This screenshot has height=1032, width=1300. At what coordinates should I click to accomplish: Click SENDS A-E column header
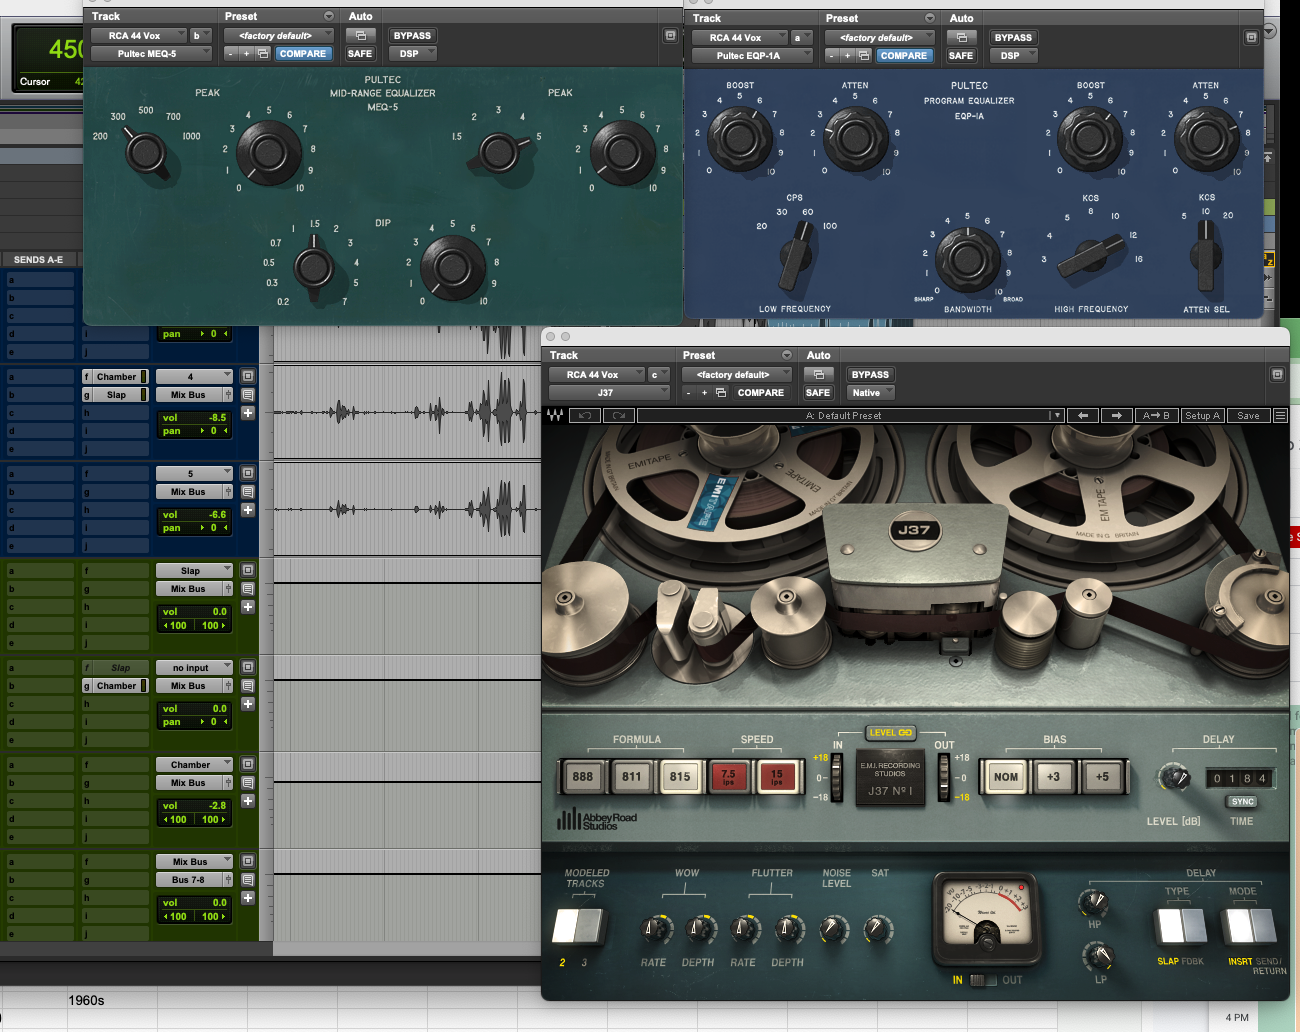click(x=38, y=259)
